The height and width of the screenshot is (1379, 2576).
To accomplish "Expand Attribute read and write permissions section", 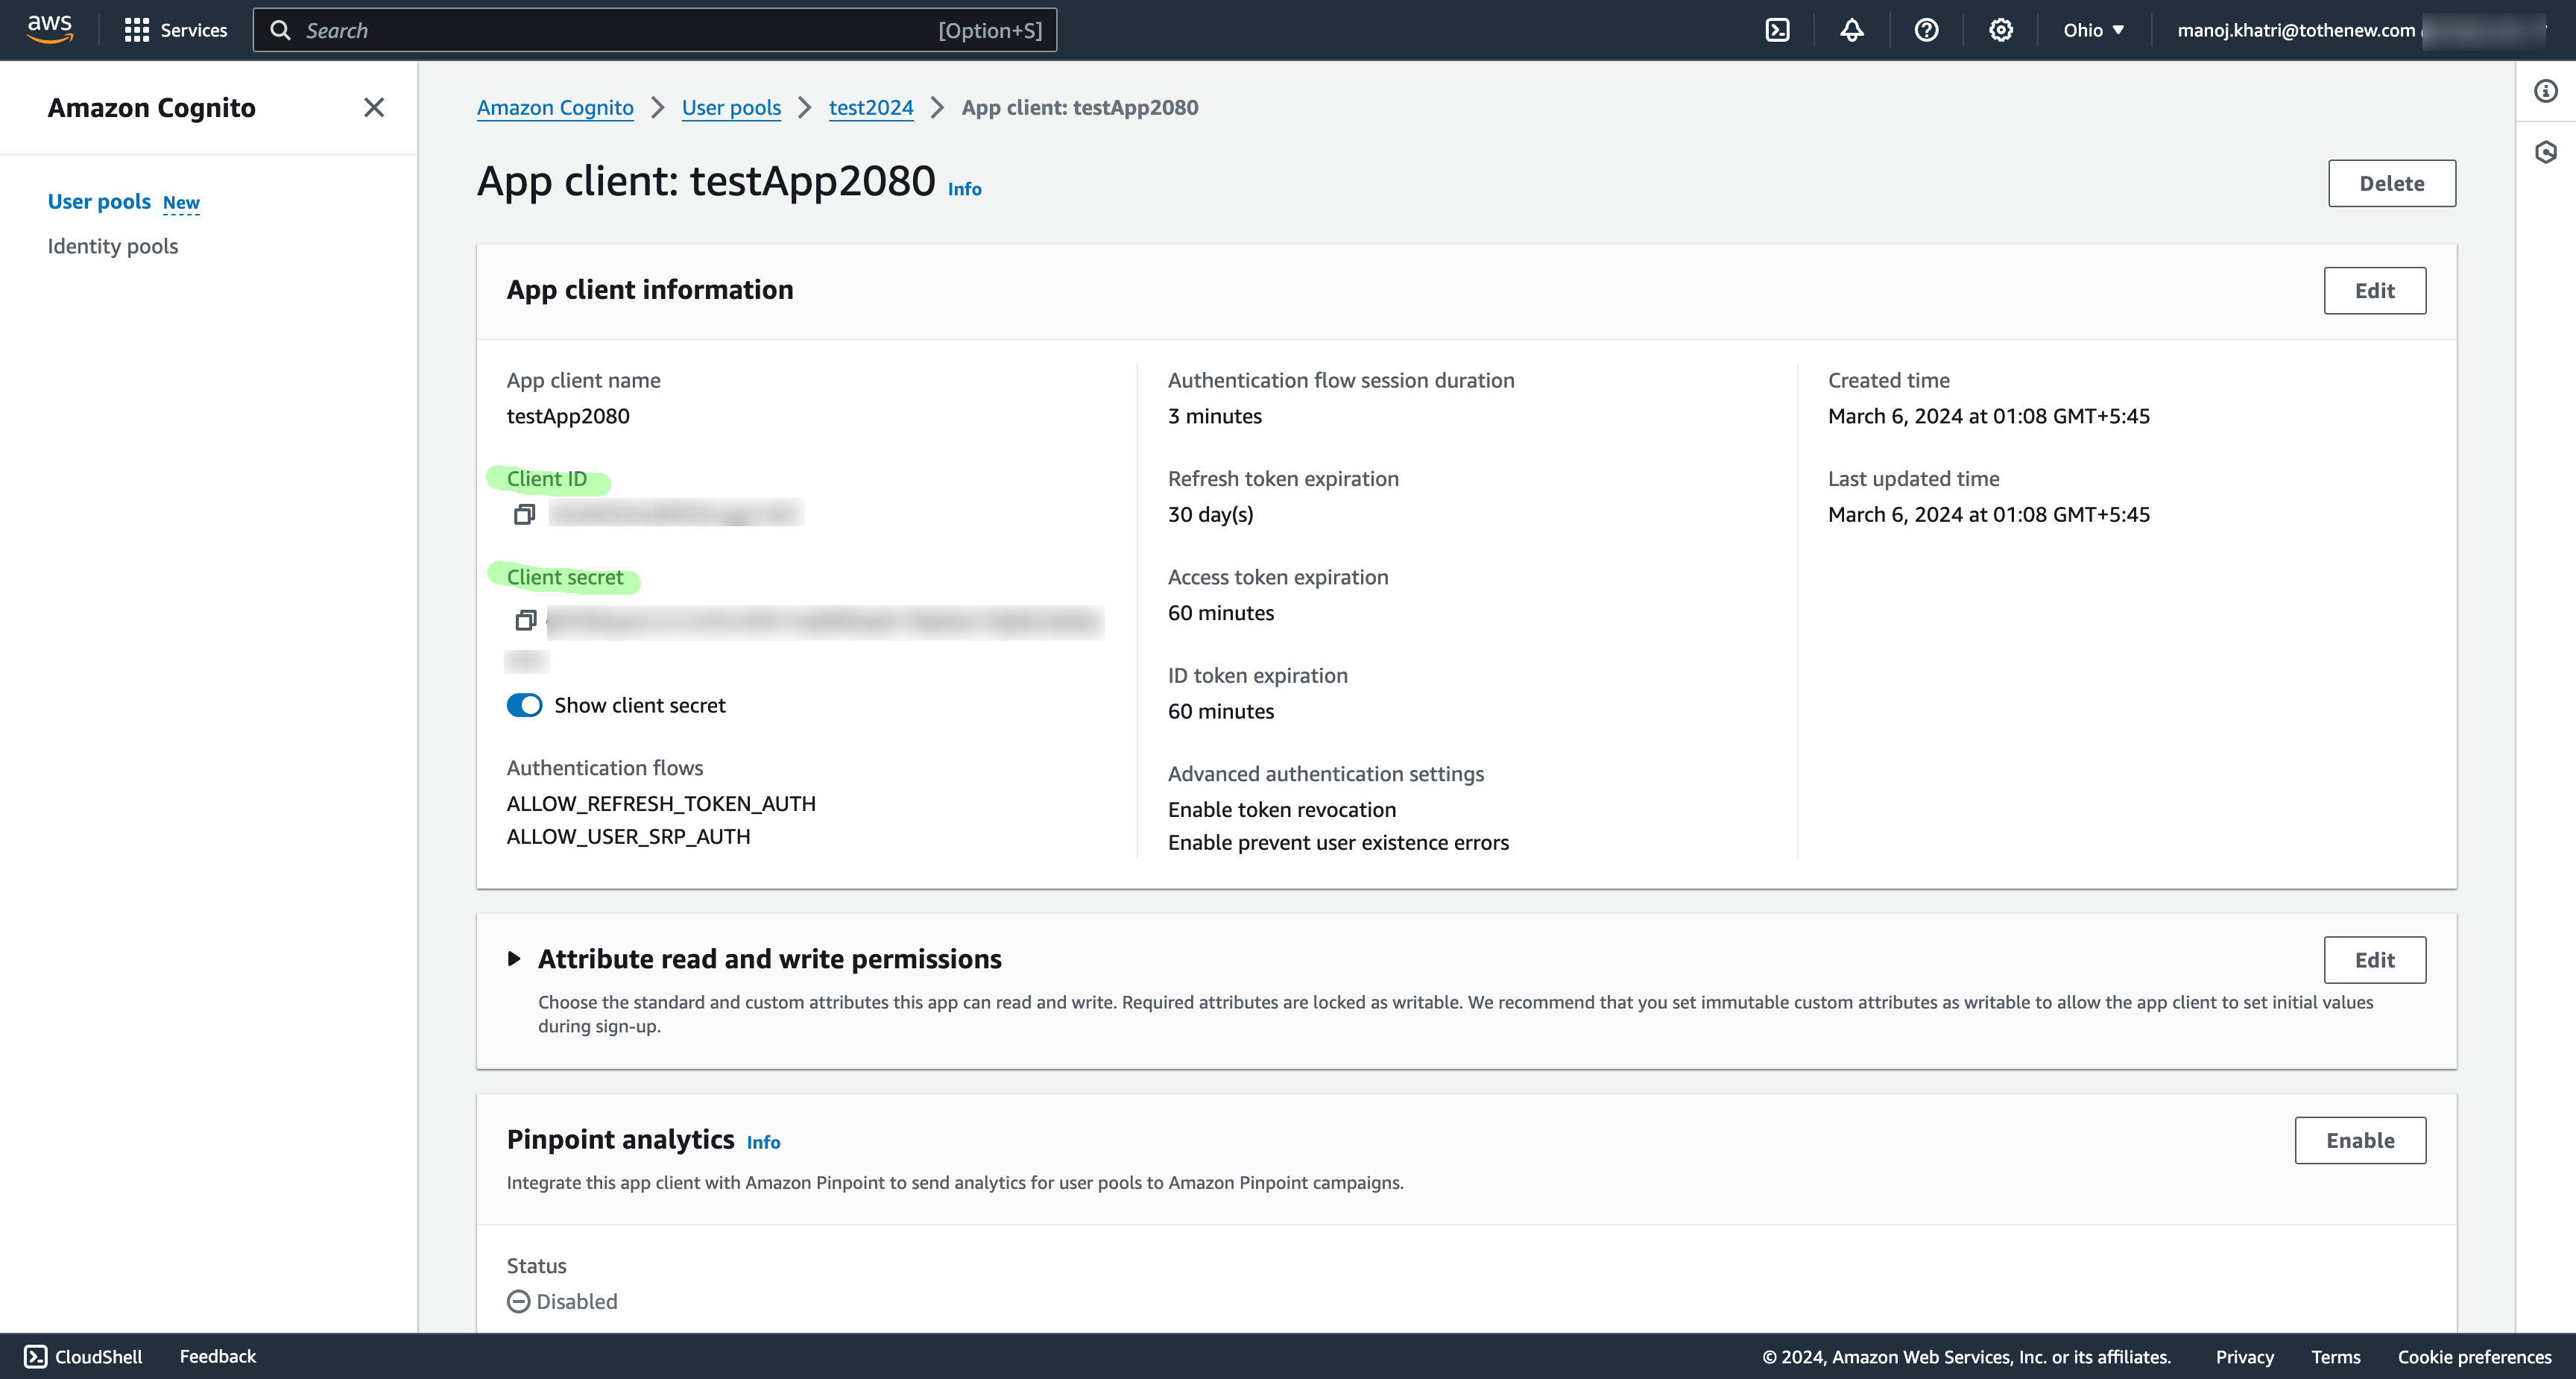I will coord(517,958).
